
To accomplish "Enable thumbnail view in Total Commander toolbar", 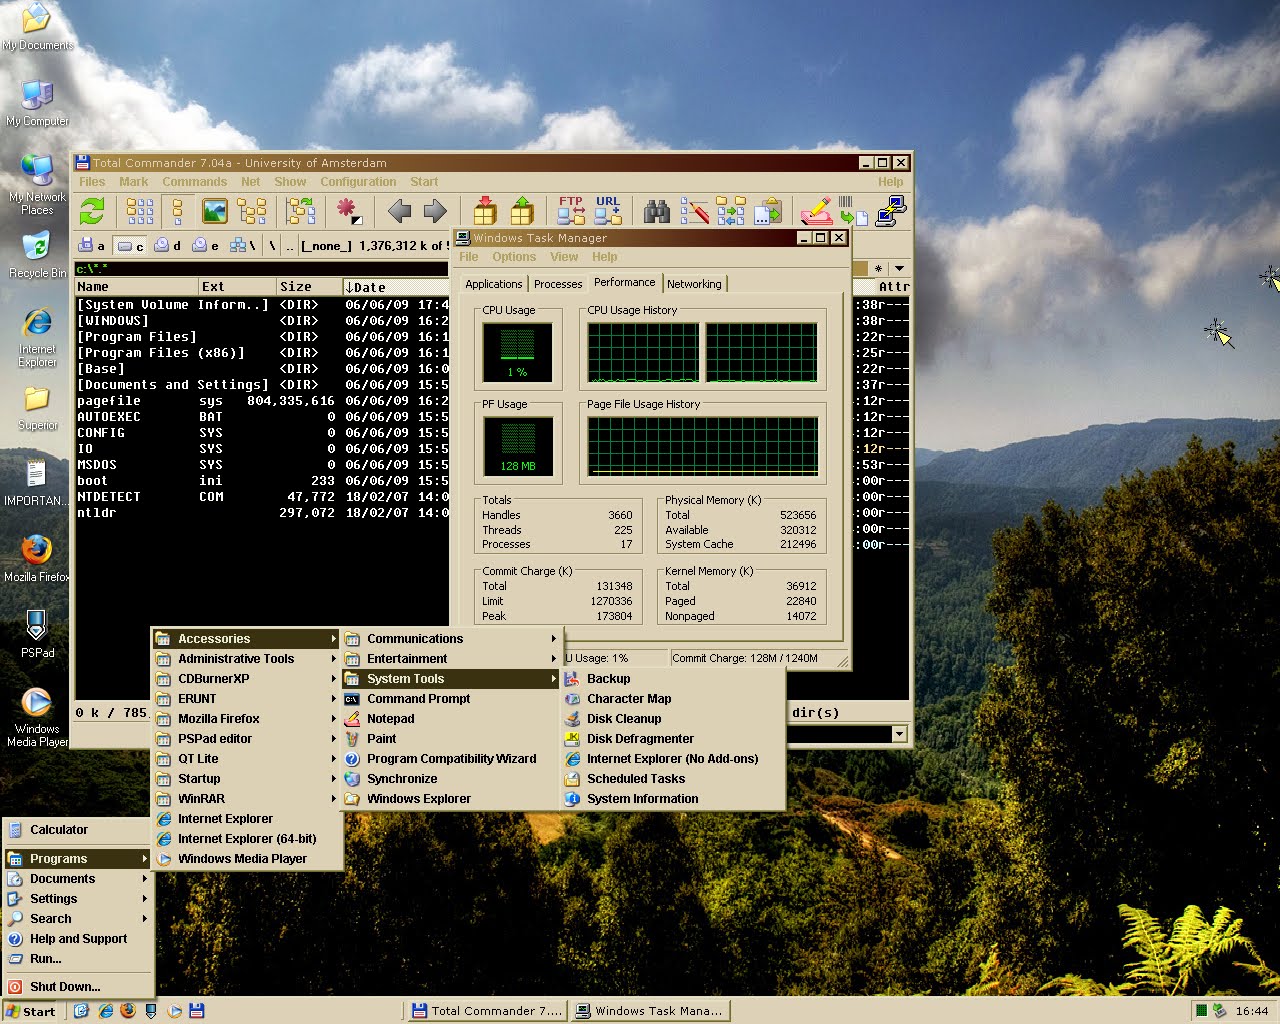I will [x=215, y=211].
